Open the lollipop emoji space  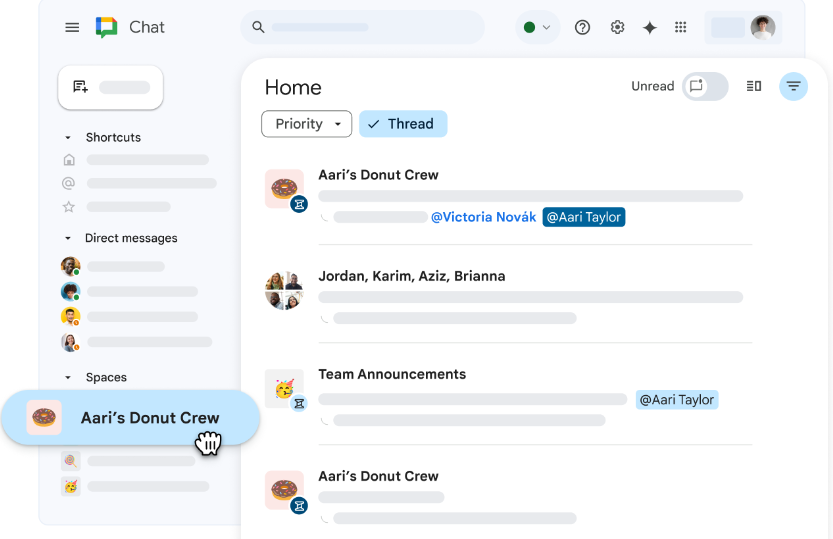(71, 460)
